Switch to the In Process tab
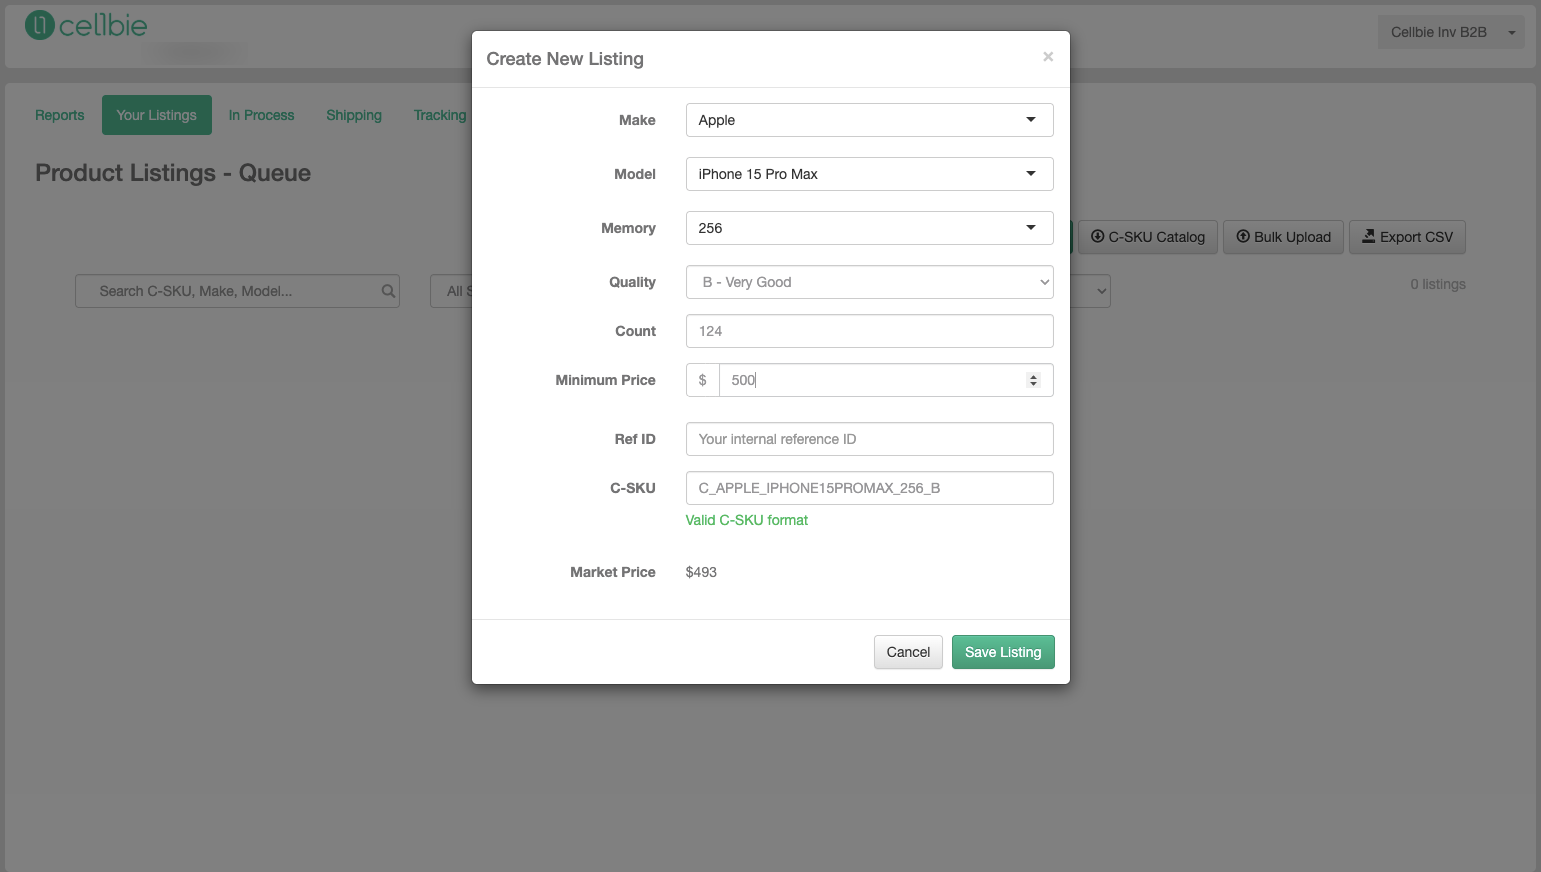Viewport: 1541px width, 872px height. (261, 115)
